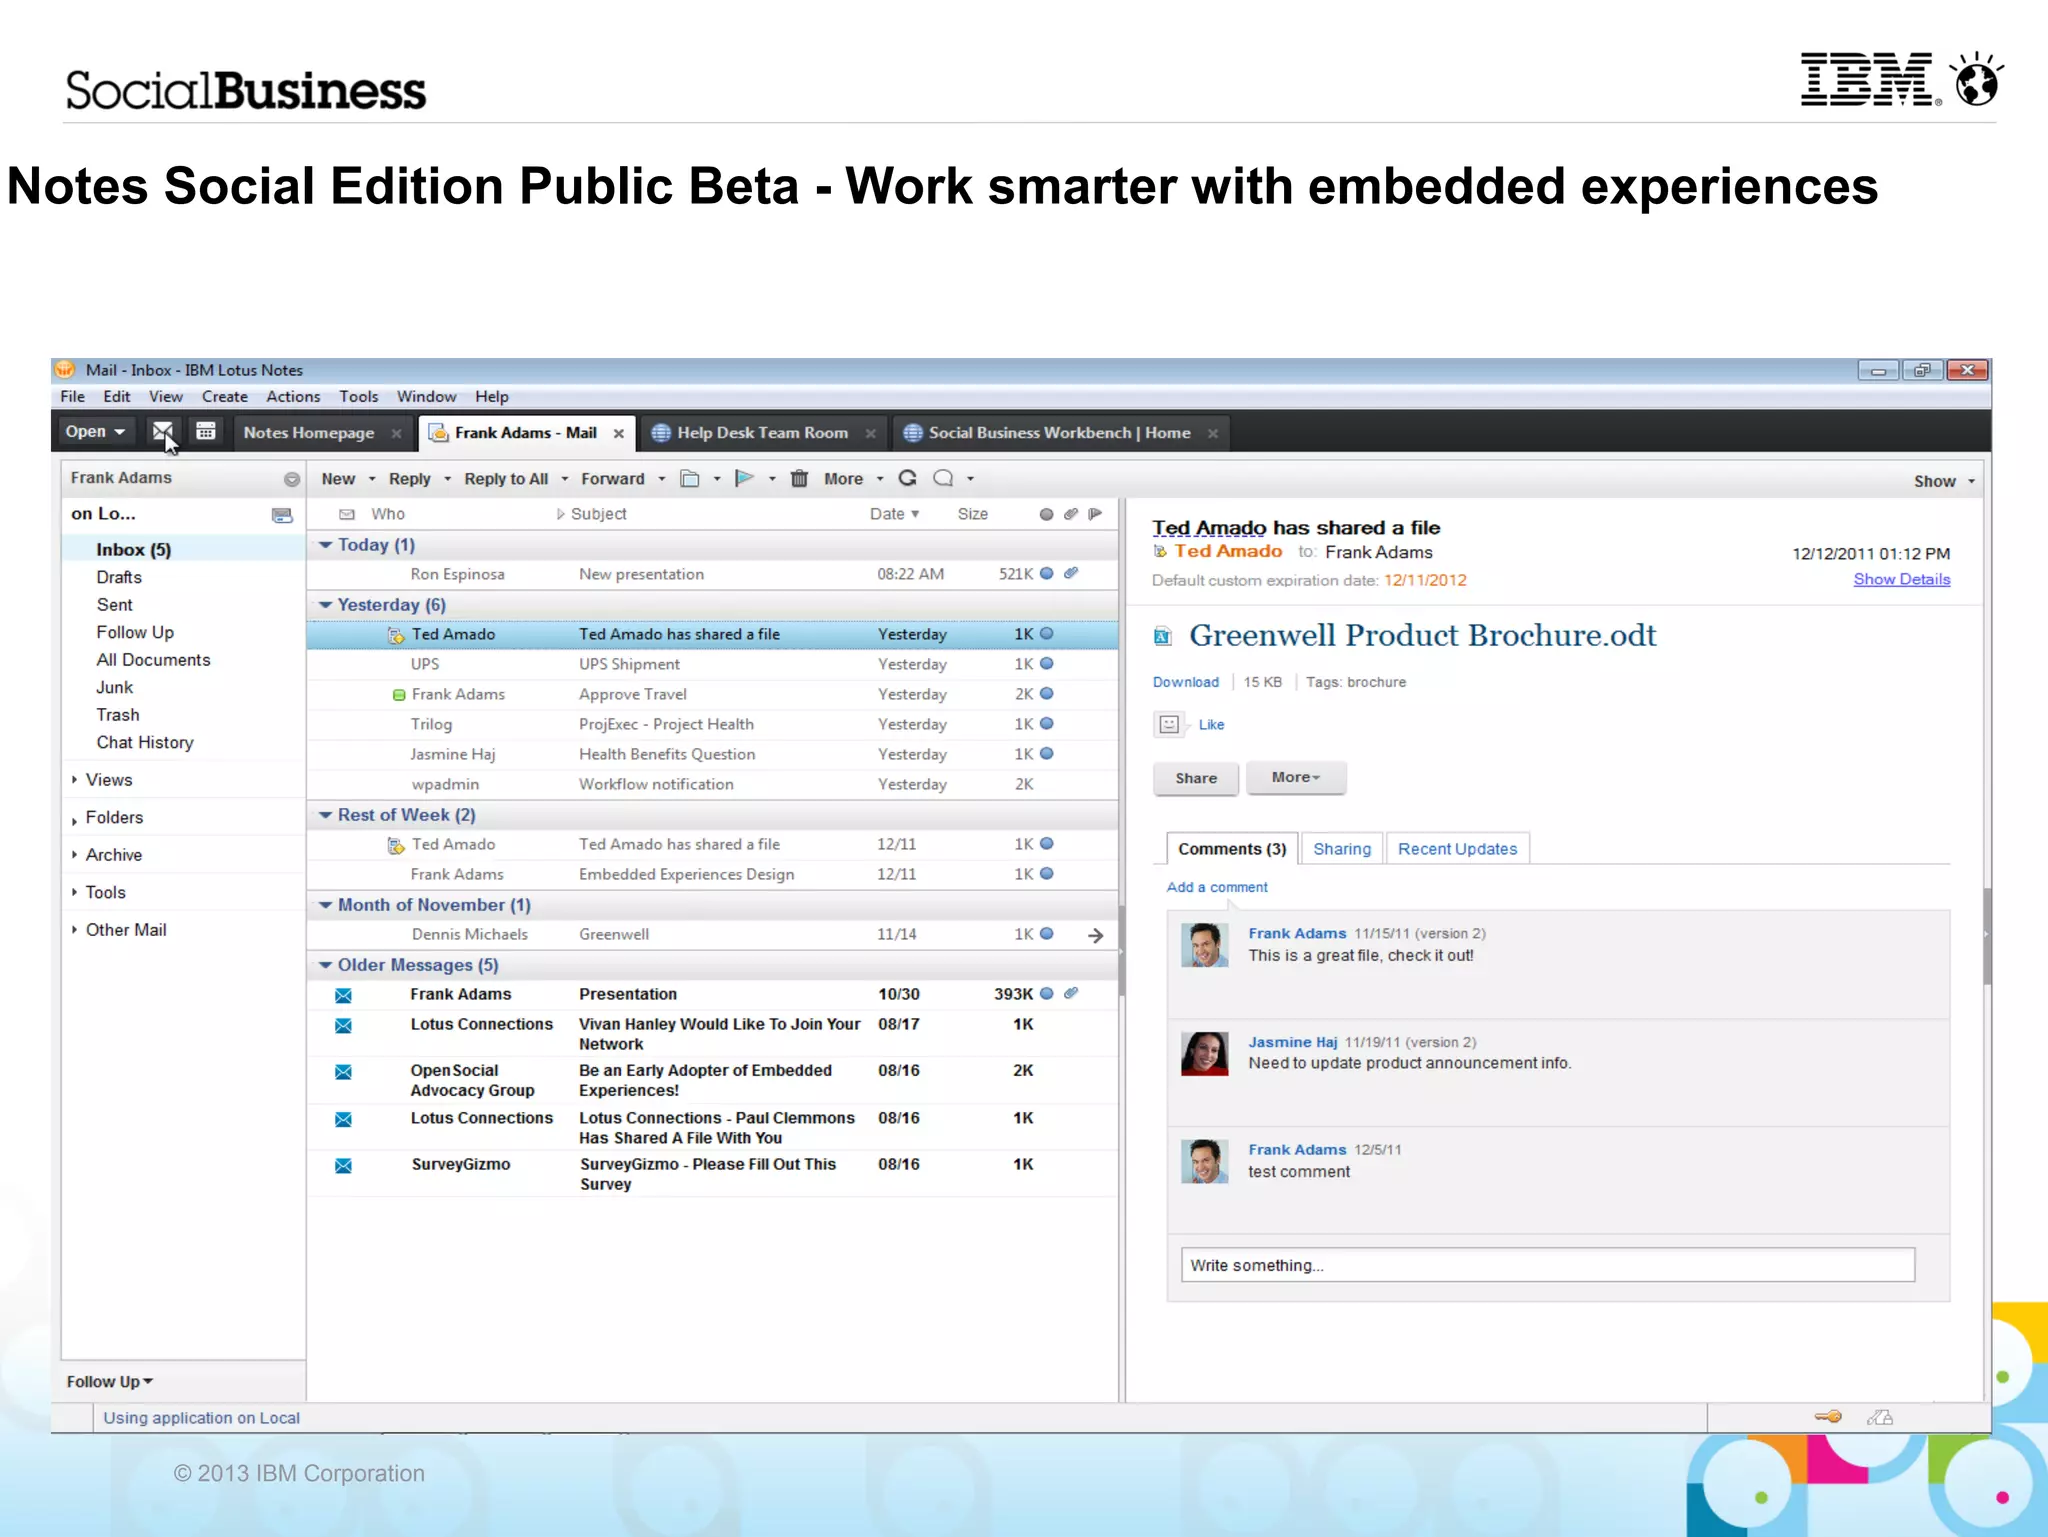Click the key security icon in status bar

(1828, 1417)
